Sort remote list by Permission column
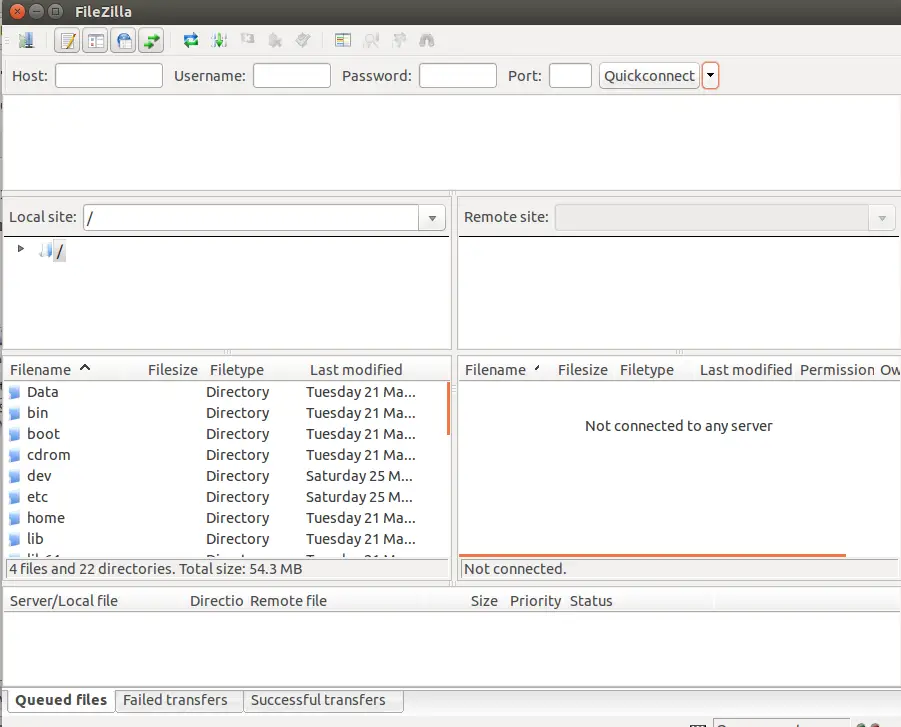The image size is (901, 727). pyautogui.click(x=837, y=370)
